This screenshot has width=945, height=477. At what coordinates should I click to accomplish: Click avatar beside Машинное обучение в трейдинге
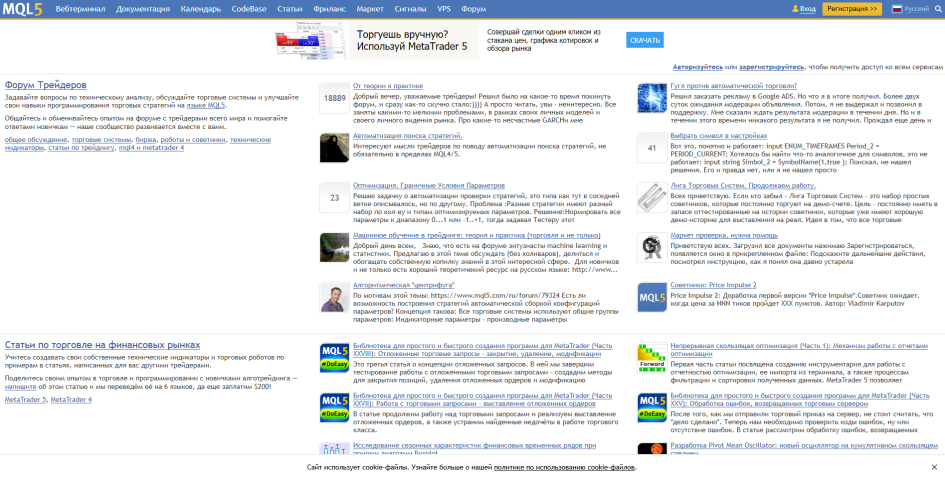tap(334, 247)
